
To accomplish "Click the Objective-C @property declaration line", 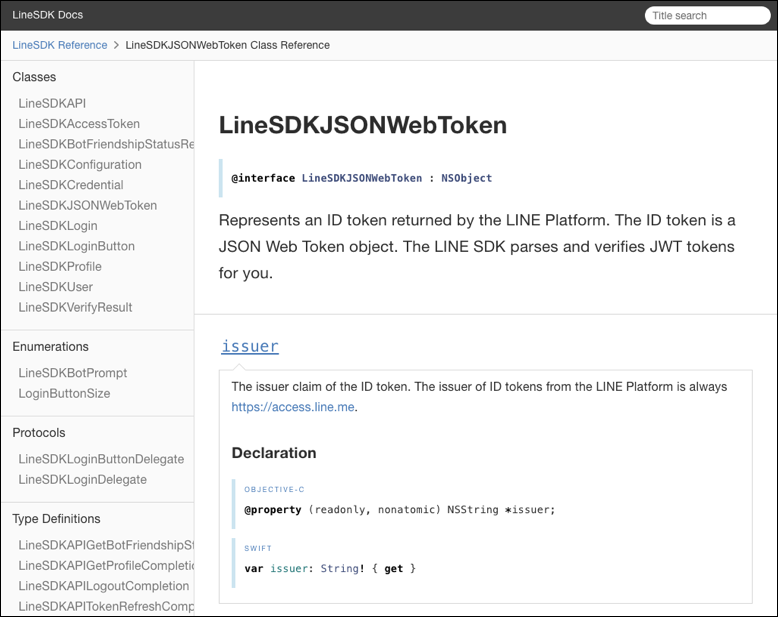I will coord(400,509).
